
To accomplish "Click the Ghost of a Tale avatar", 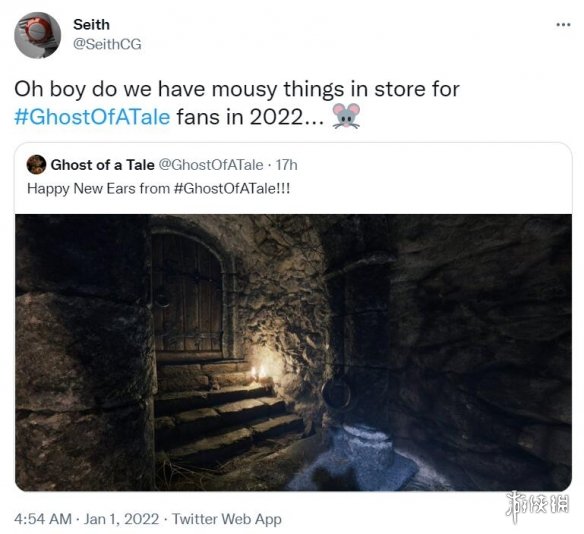I will point(36,165).
